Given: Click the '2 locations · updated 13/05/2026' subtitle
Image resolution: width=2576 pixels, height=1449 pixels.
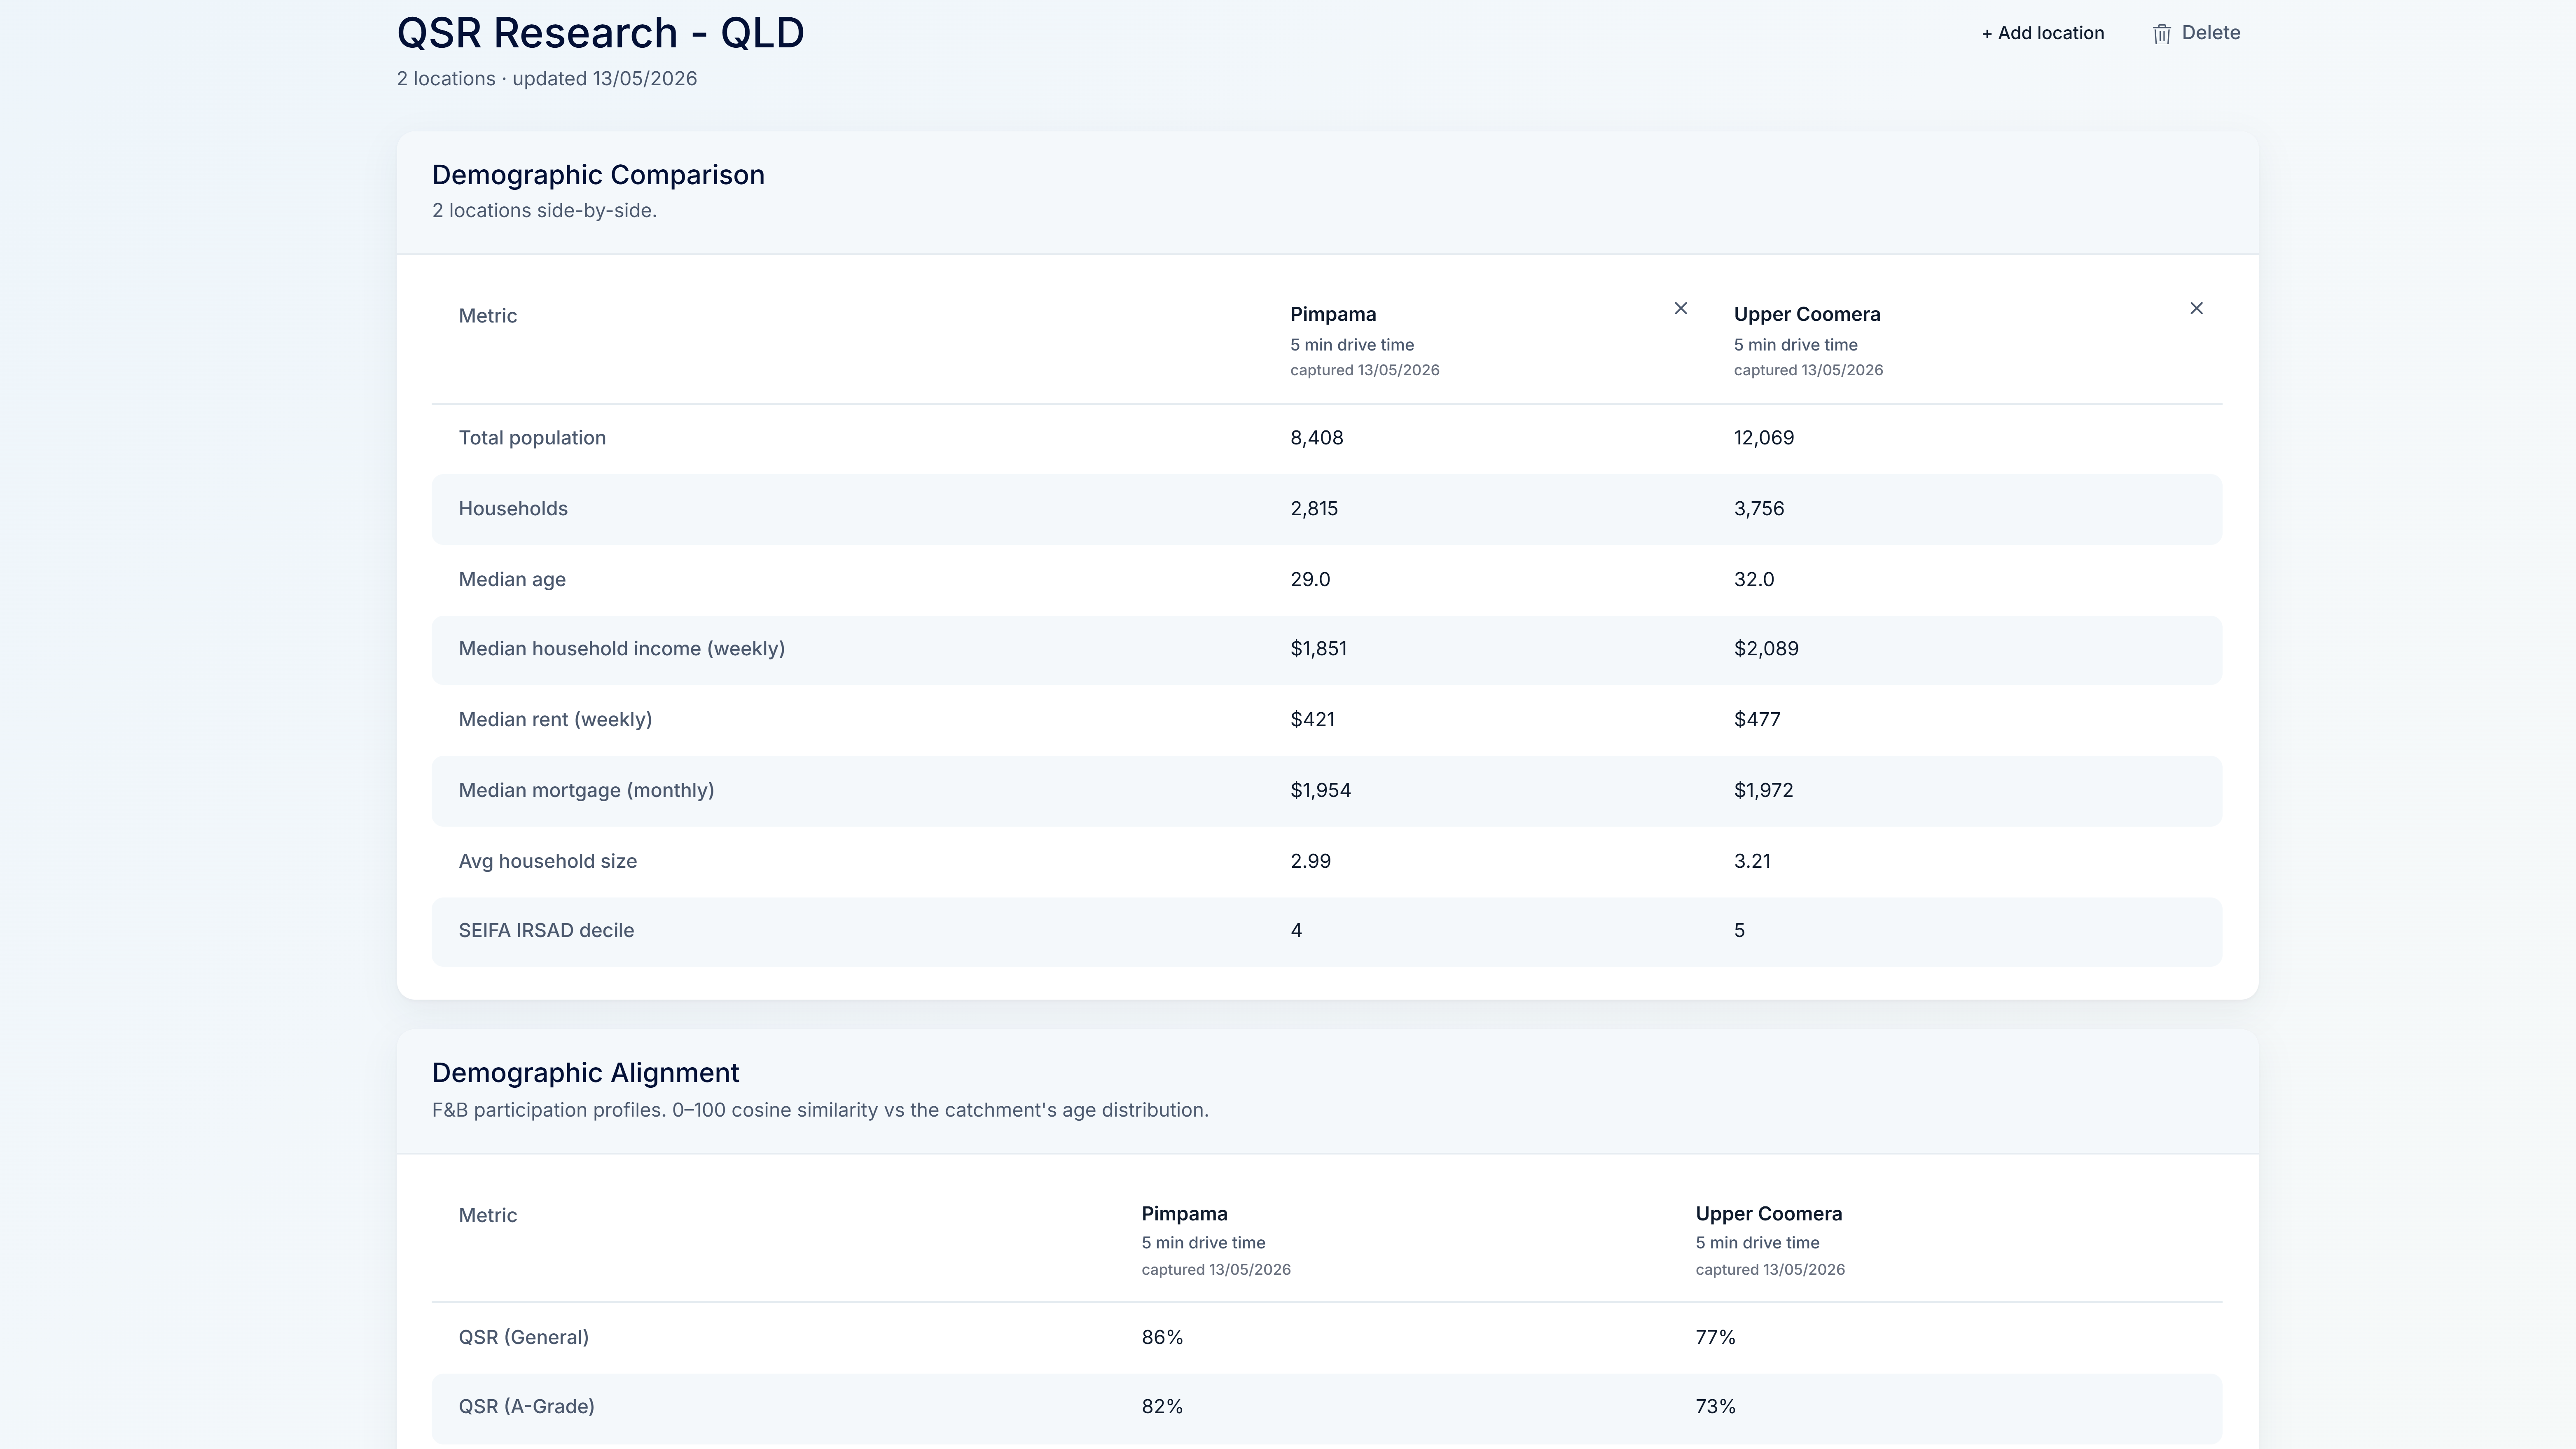Looking at the screenshot, I should [x=547, y=79].
